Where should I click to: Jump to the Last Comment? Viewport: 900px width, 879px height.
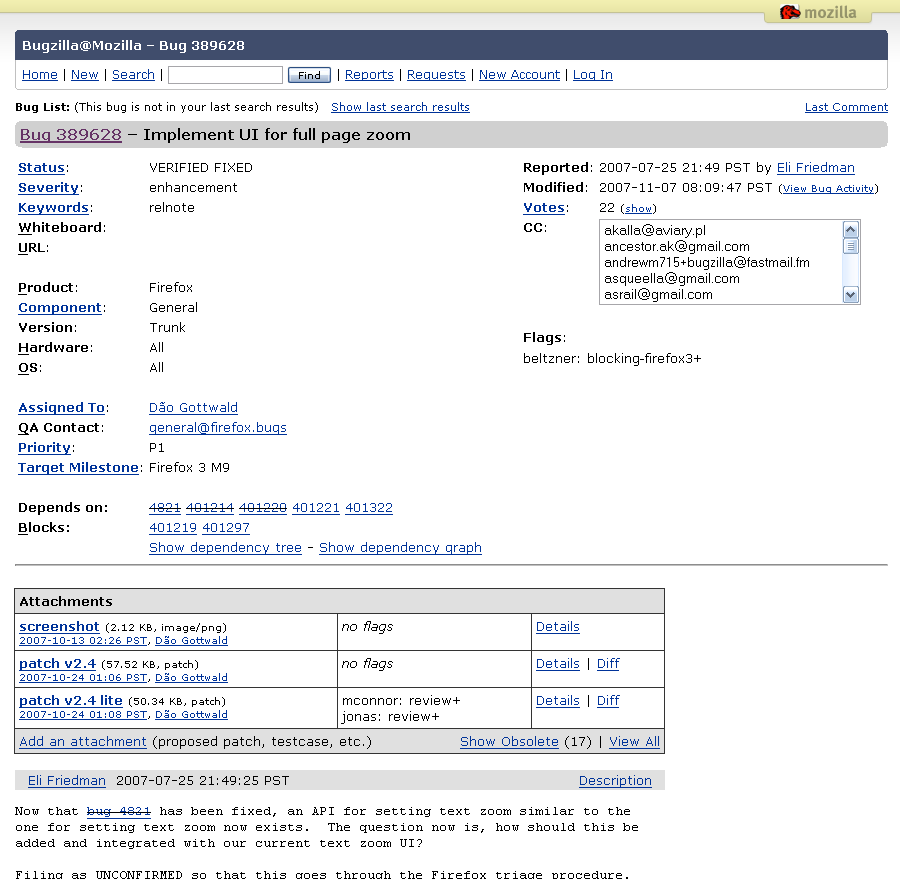(x=846, y=107)
